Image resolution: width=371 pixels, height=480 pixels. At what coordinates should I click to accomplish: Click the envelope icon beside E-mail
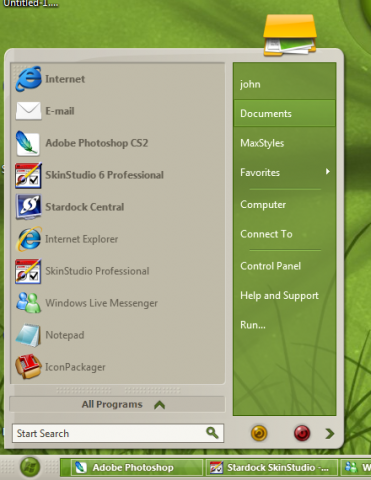tap(28, 111)
